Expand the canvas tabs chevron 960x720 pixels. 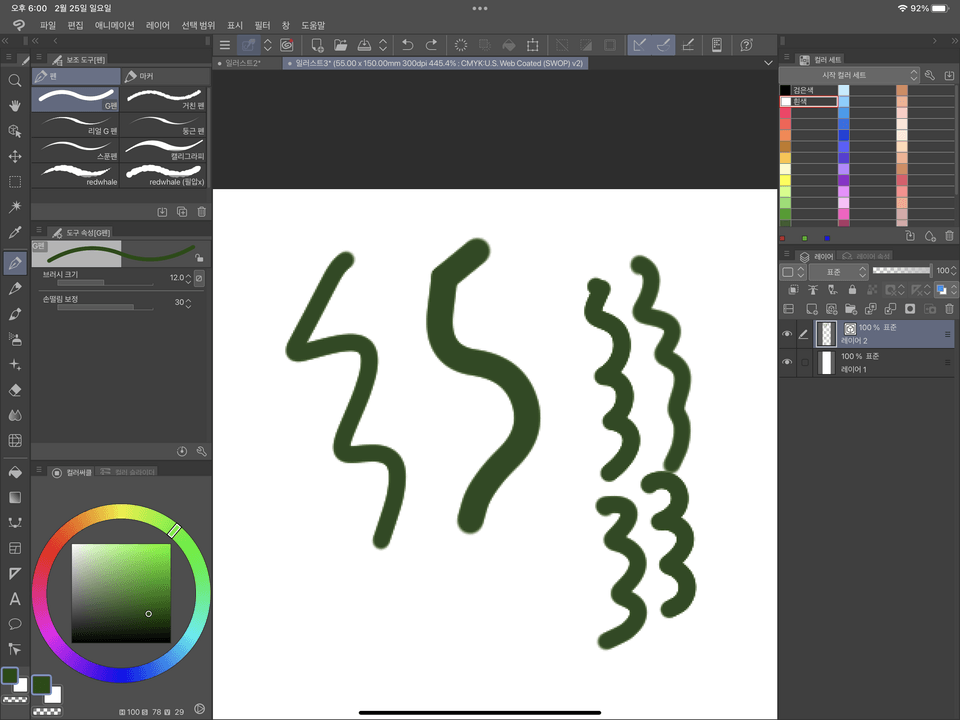click(x=768, y=62)
